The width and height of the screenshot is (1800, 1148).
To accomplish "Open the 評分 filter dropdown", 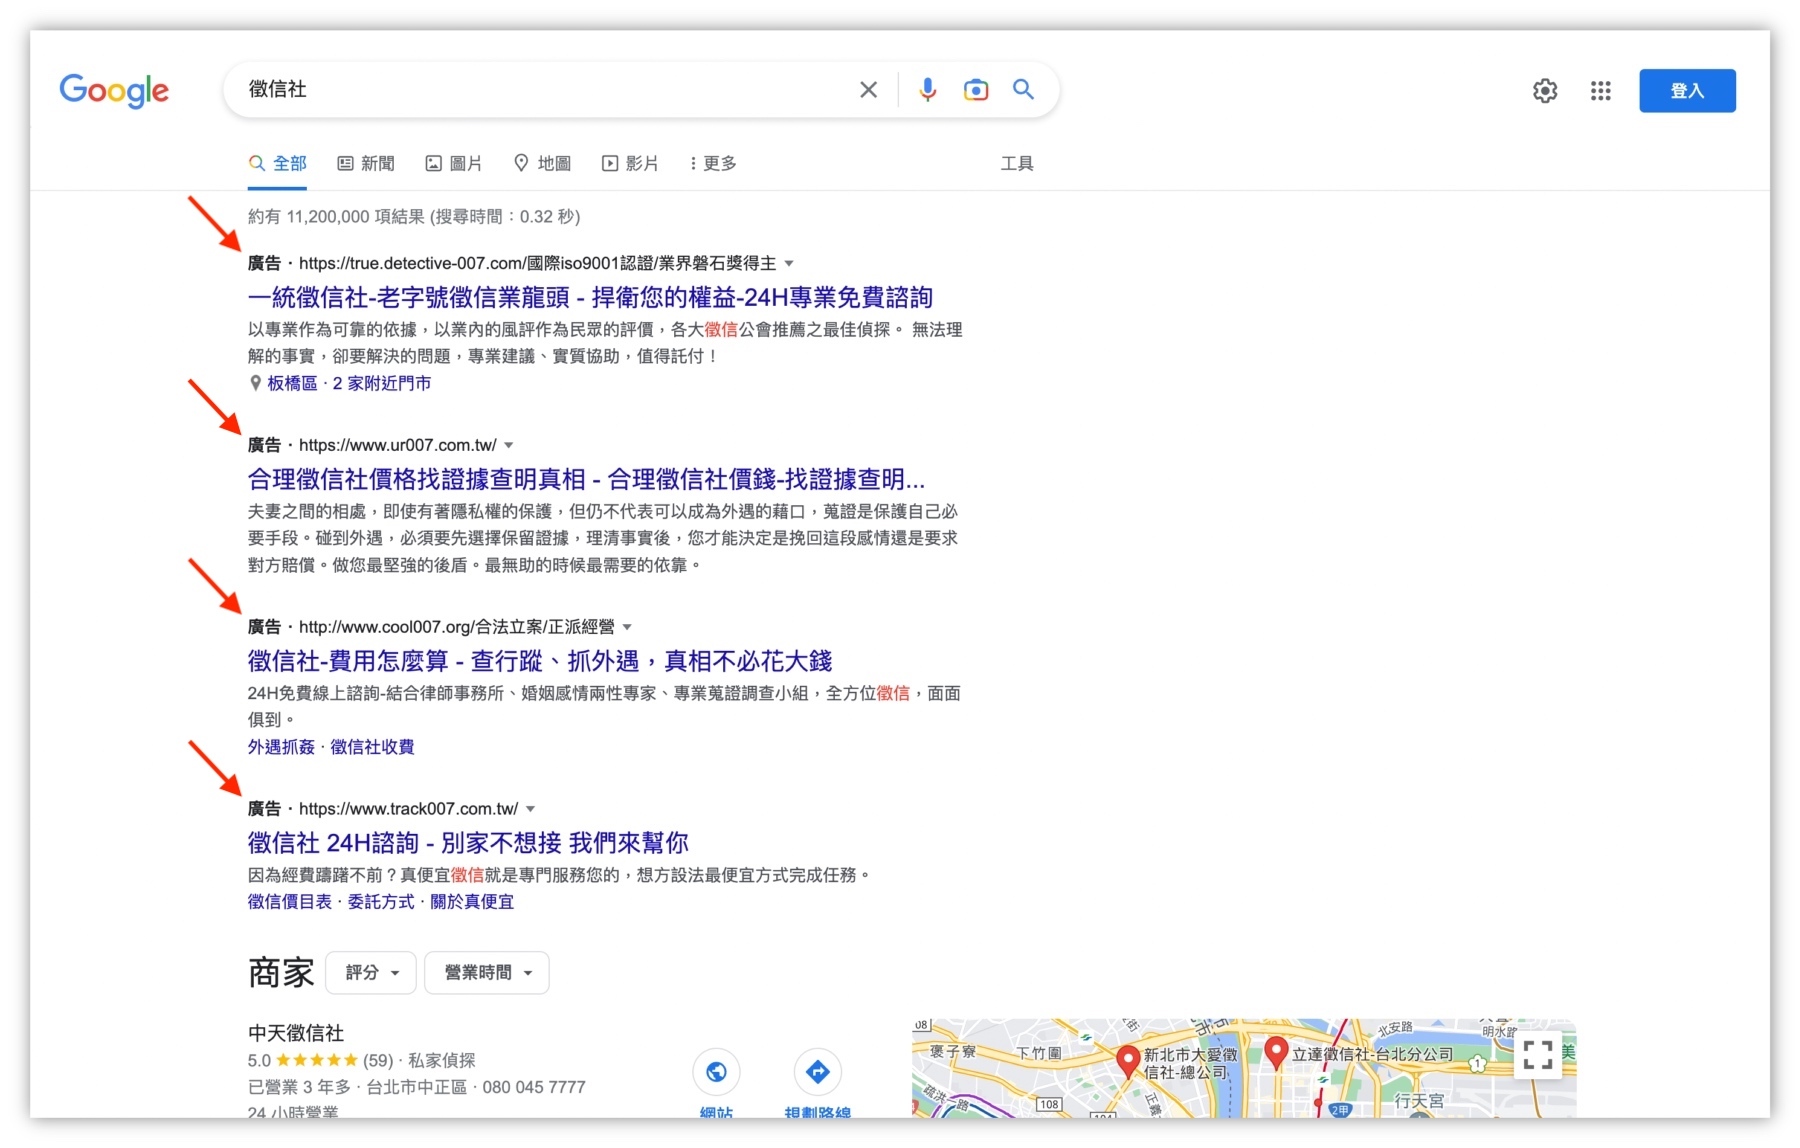I will (x=370, y=972).
